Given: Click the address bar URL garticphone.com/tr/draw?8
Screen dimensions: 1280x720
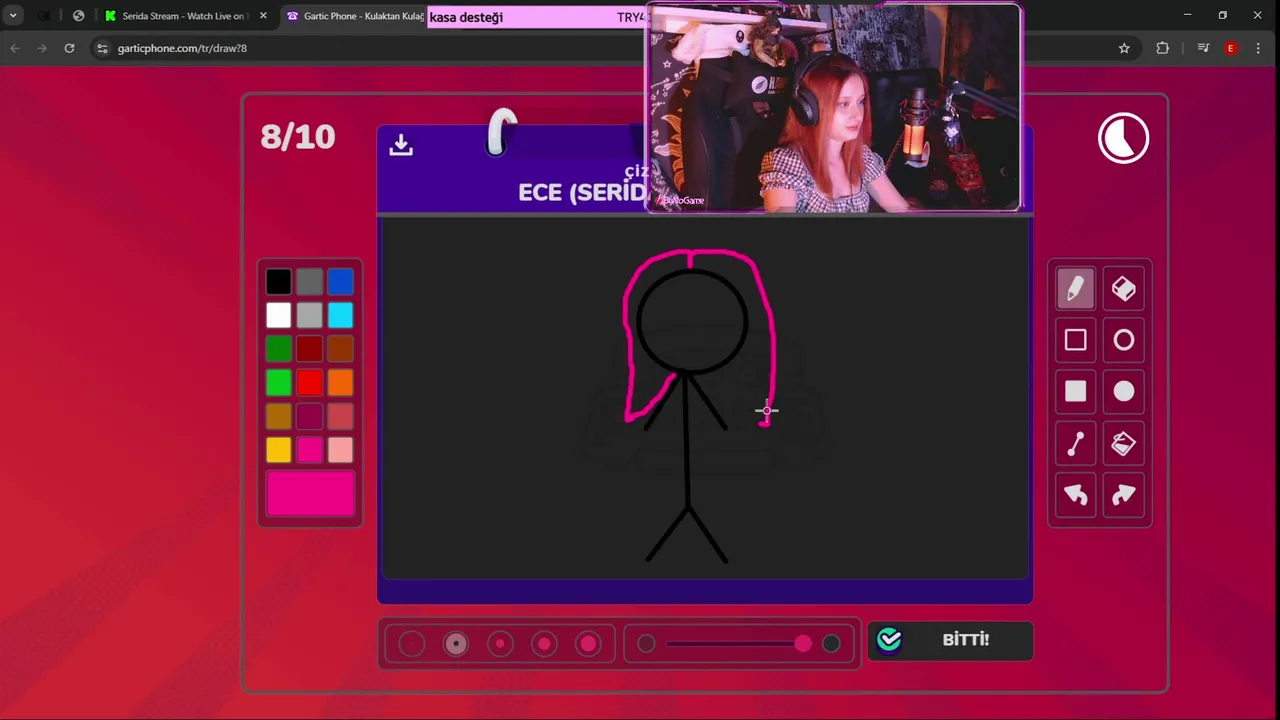Looking at the screenshot, I should point(182,48).
